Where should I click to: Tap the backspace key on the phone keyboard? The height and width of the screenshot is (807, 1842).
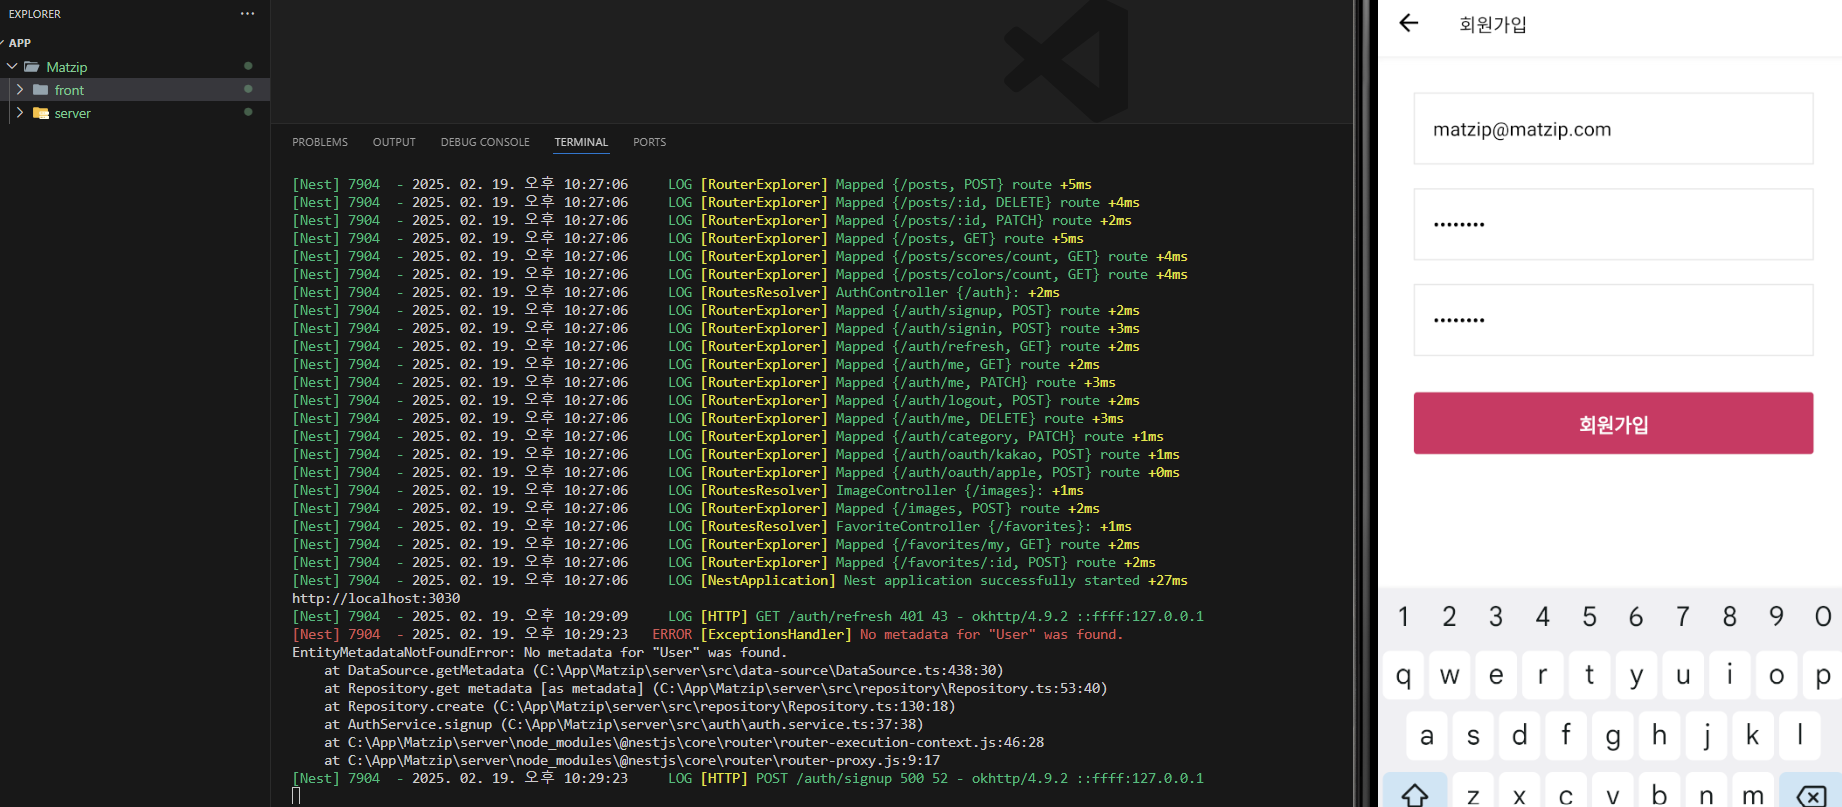pos(1811,794)
